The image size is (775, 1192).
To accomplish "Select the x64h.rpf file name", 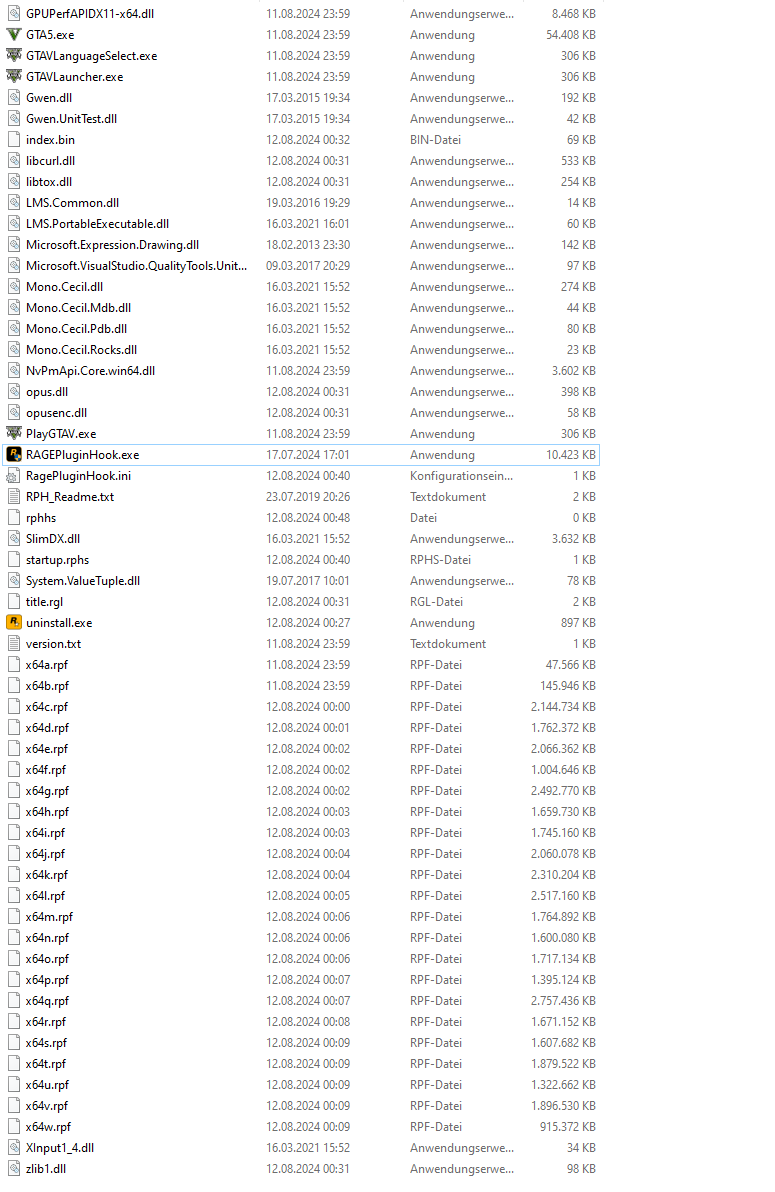I will coord(47,812).
